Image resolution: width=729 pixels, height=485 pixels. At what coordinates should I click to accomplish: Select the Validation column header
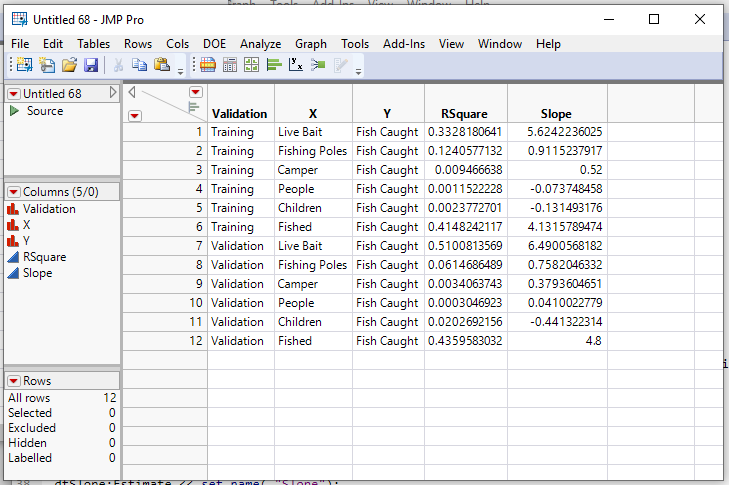coord(239,114)
